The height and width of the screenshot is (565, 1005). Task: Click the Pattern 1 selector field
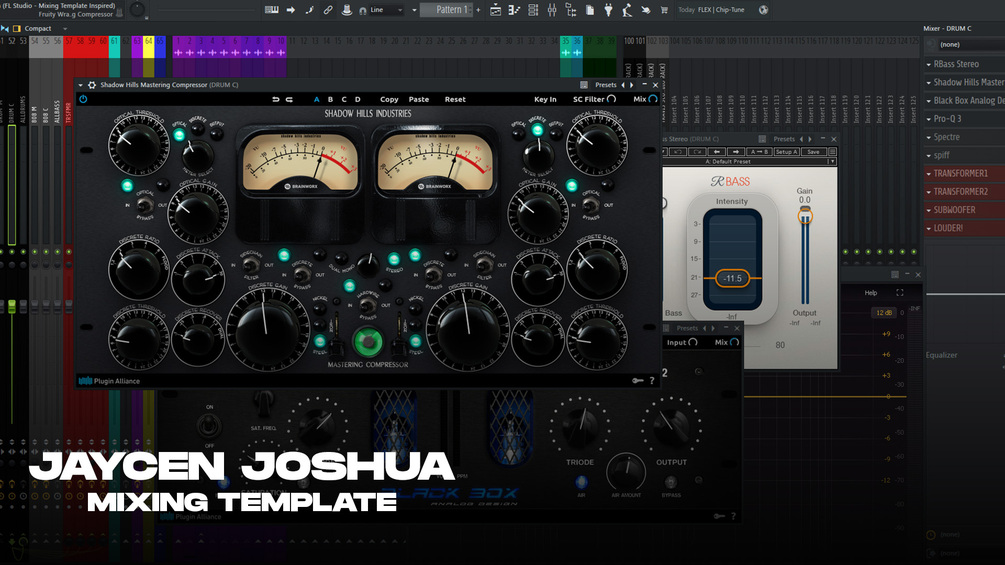447,10
